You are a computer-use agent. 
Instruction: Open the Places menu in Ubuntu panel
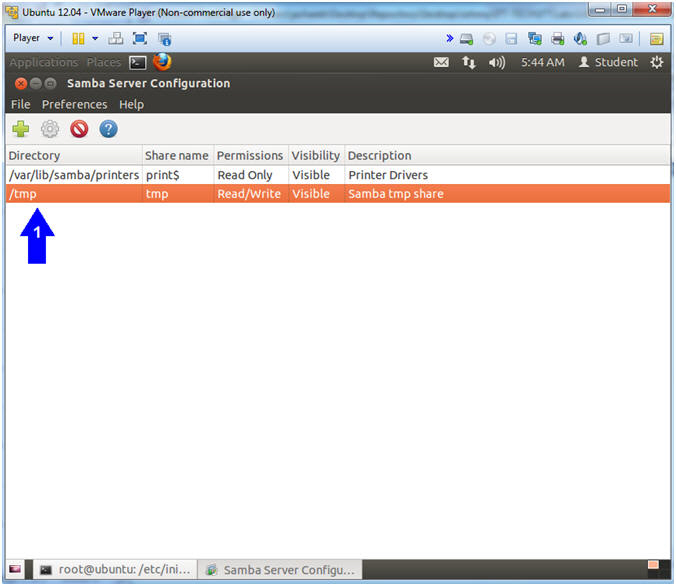(x=104, y=63)
